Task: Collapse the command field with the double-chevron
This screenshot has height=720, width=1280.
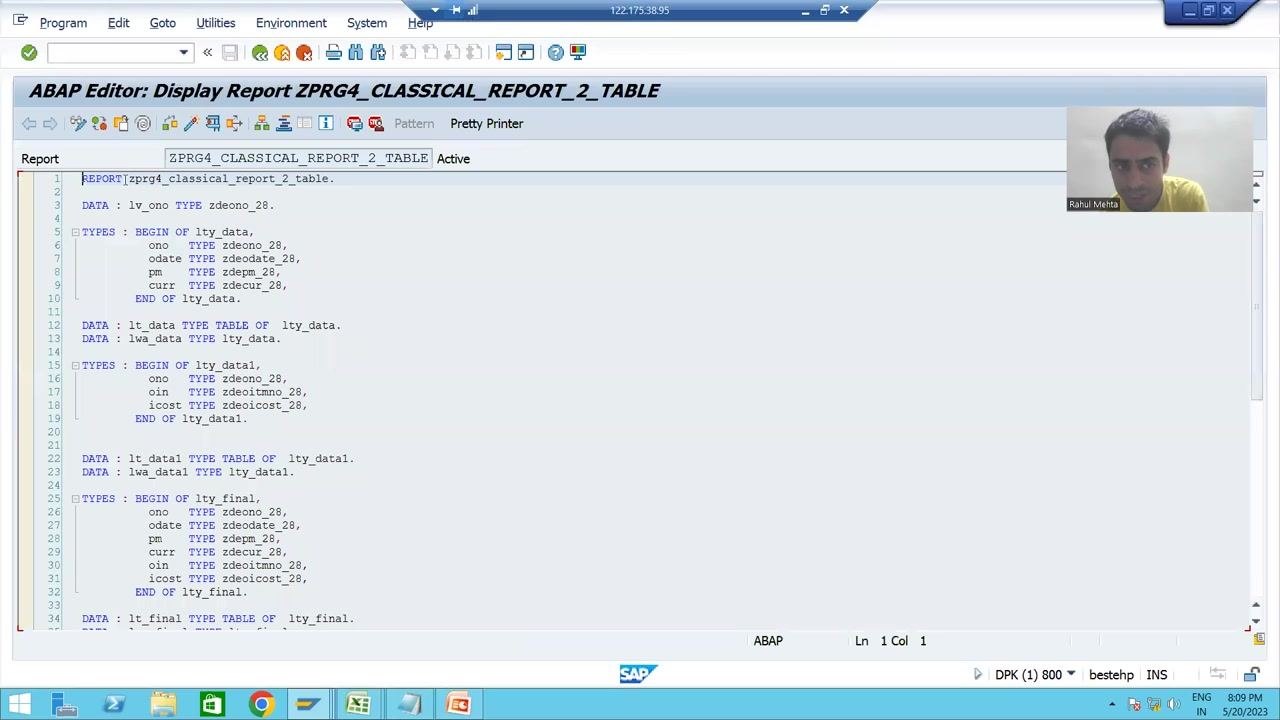Action: tap(207, 52)
